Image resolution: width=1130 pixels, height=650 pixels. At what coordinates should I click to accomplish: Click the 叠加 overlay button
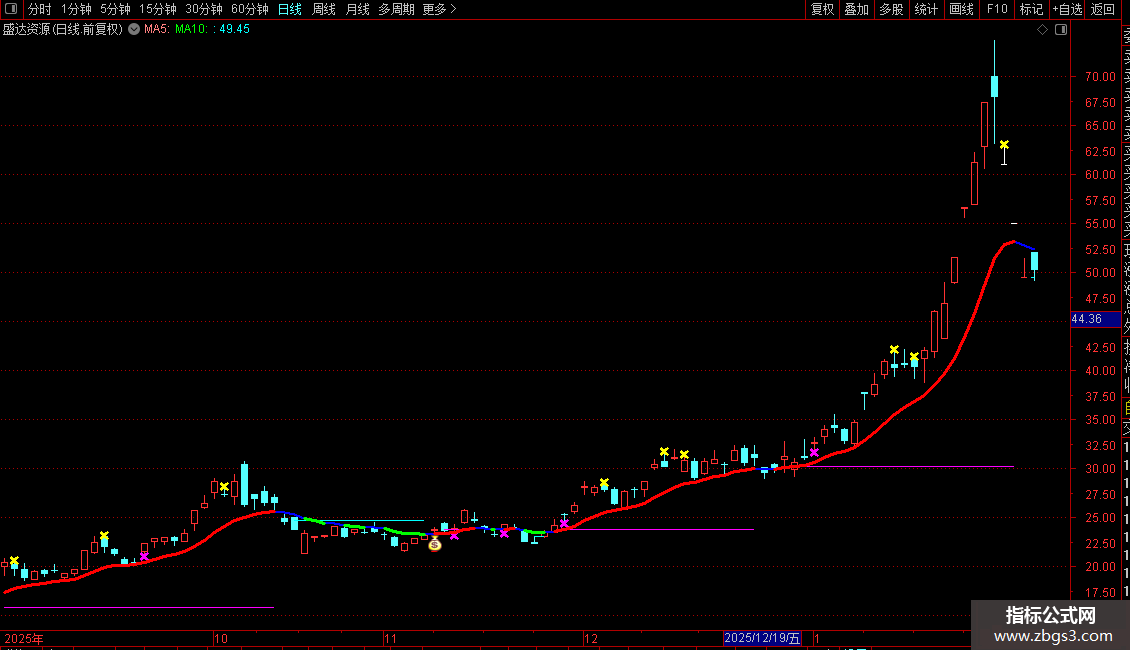pos(856,9)
